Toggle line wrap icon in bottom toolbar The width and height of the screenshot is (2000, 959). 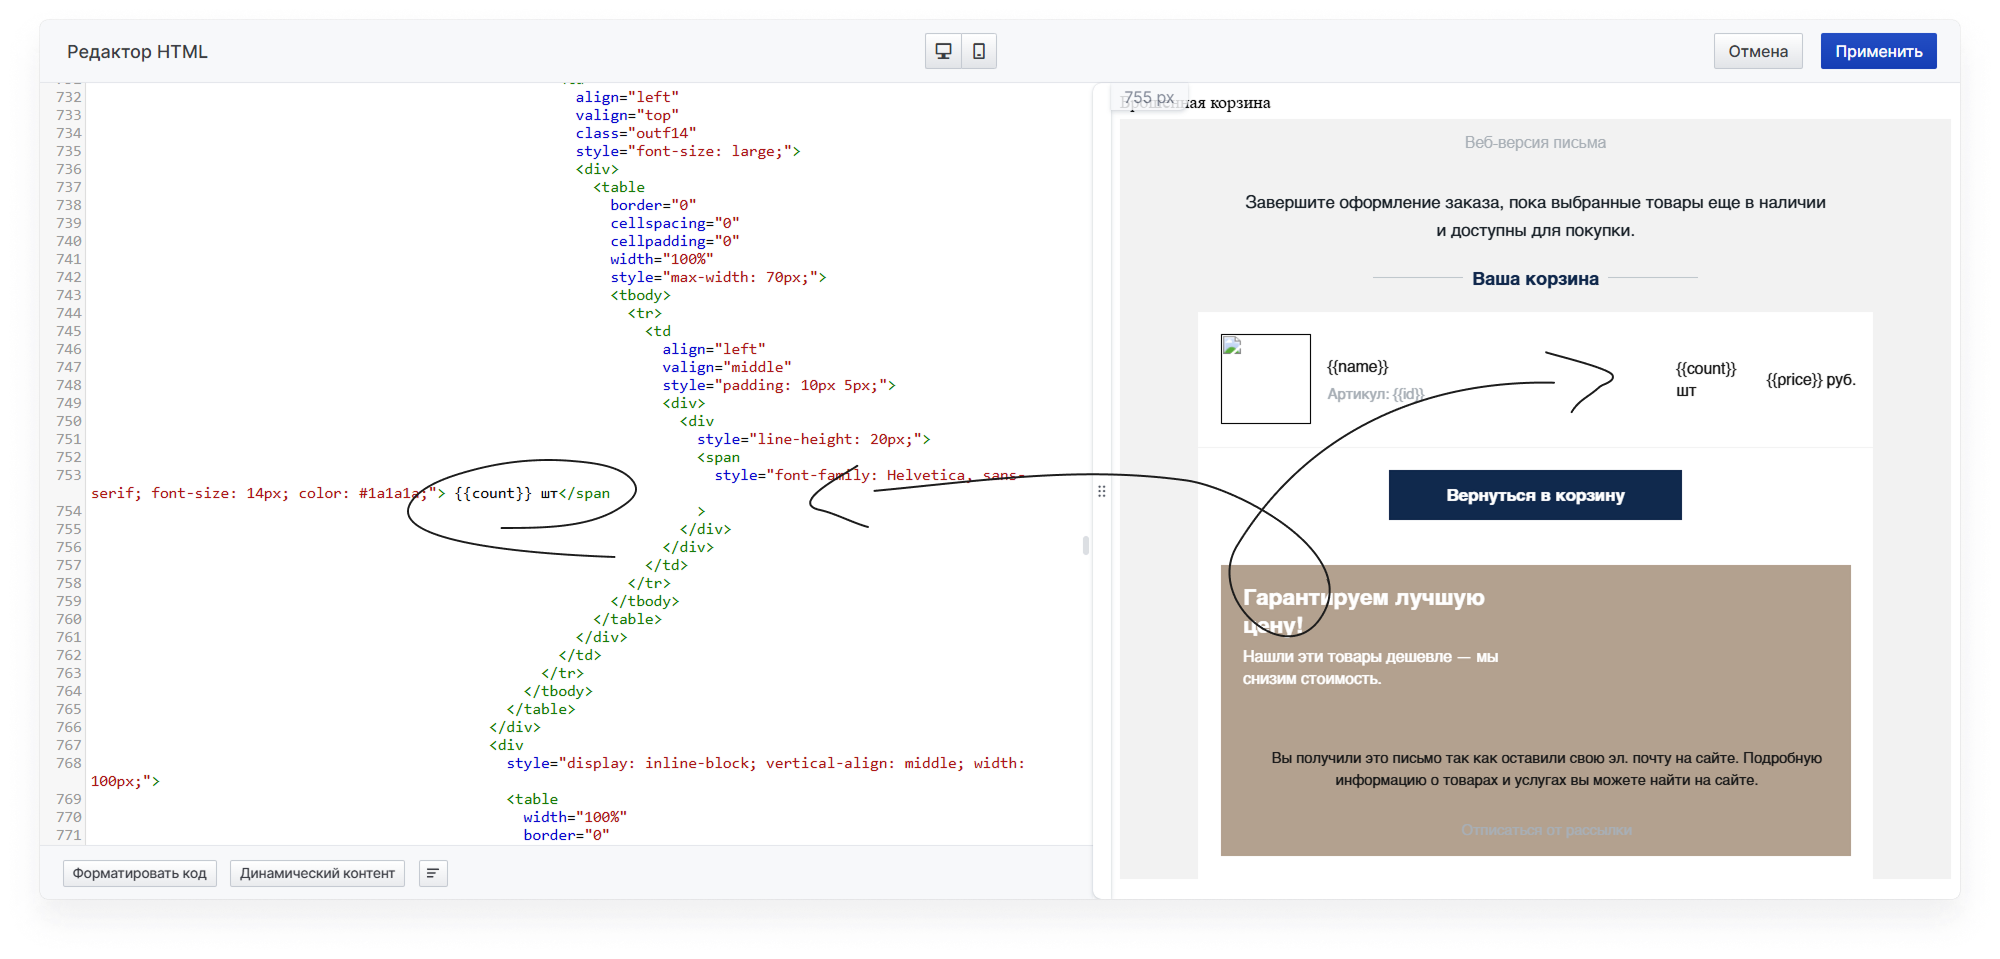pos(433,873)
